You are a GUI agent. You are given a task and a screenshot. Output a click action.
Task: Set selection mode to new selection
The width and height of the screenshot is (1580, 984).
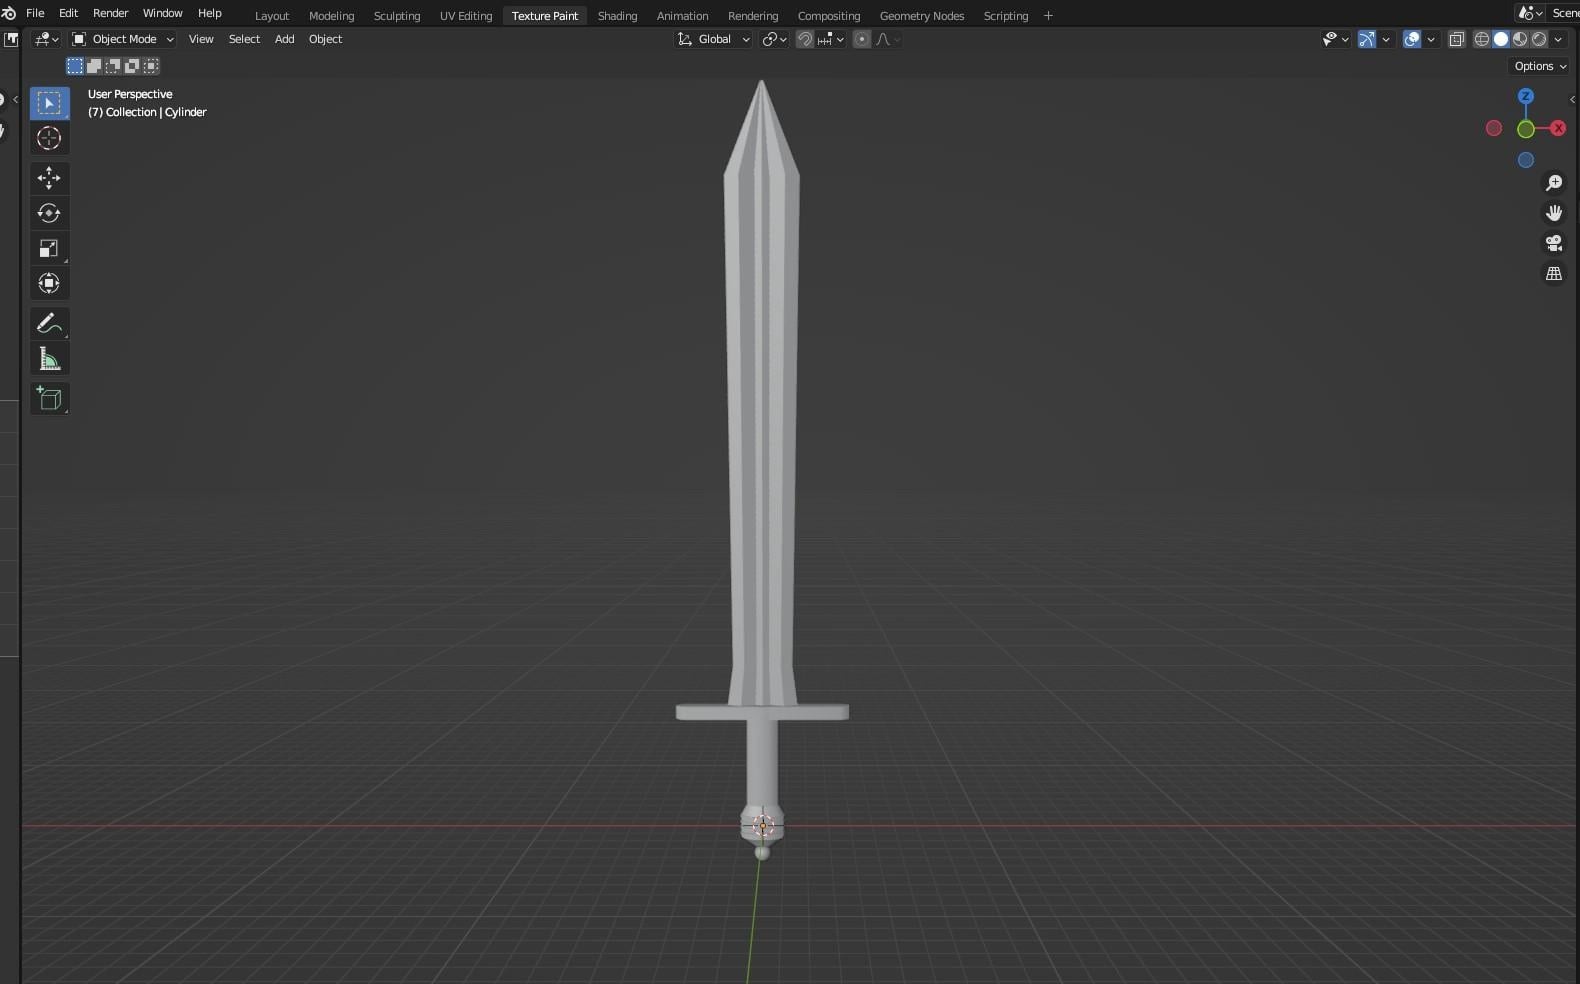[75, 66]
